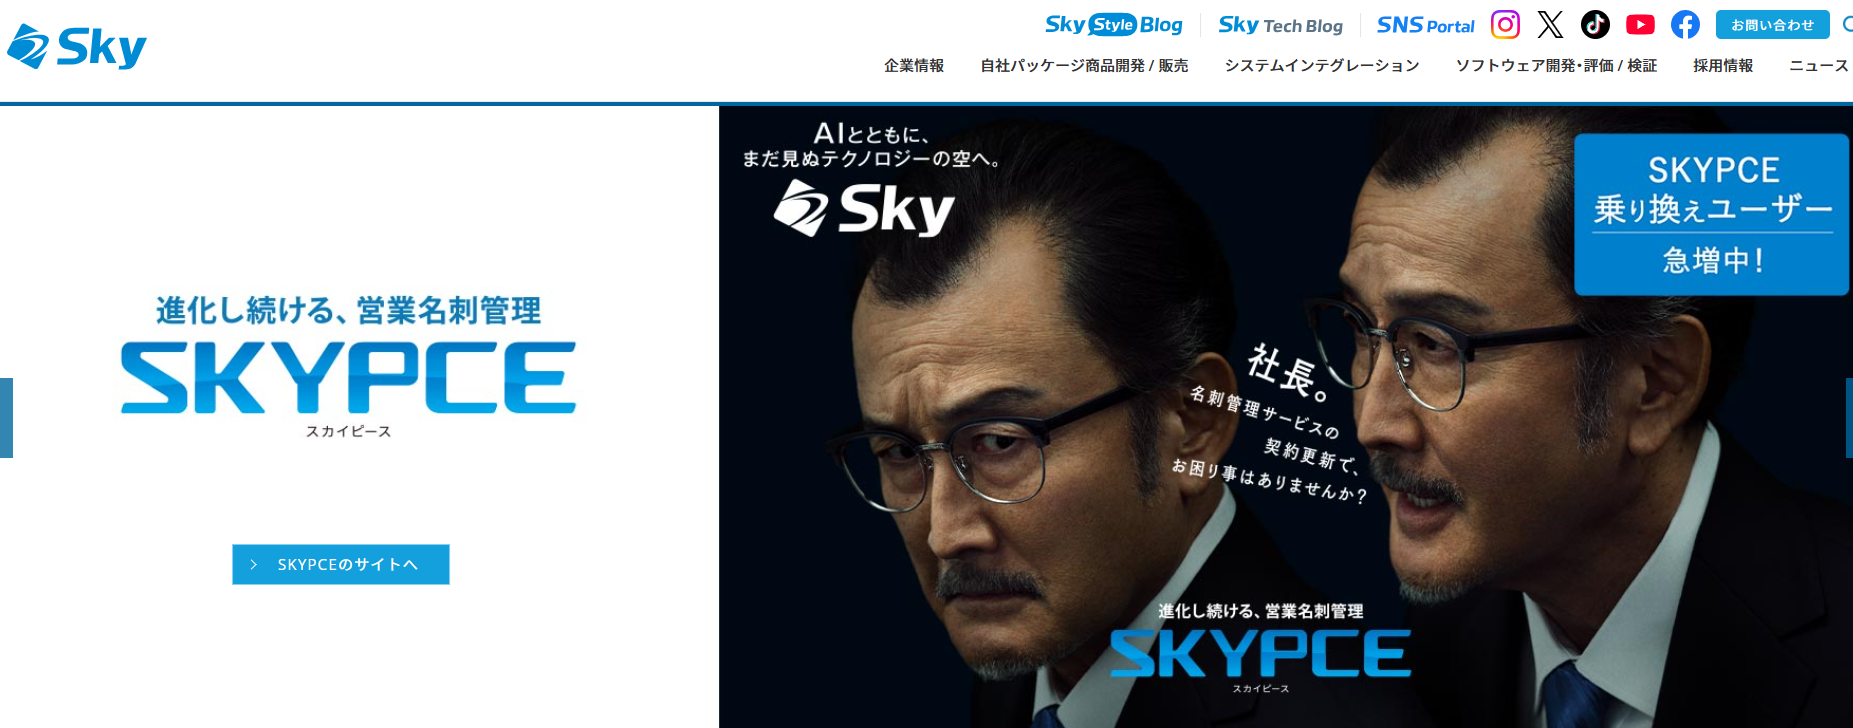Open 自社パッケージ商品開発 / 販売 menu

pyautogui.click(x=1084, y=66)
